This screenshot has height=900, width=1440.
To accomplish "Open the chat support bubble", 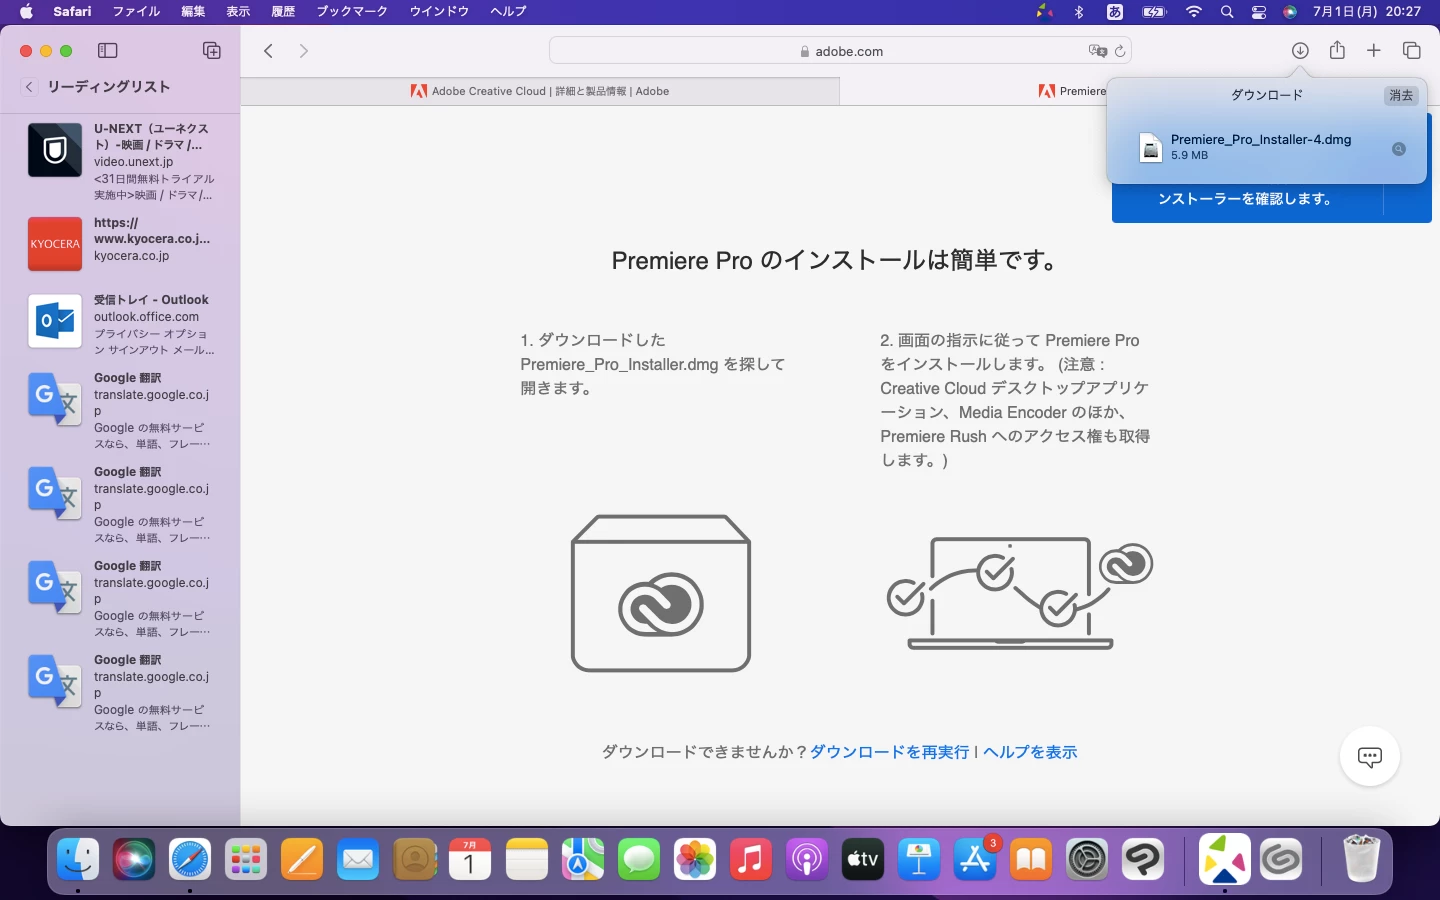I will click(1370, 757).
